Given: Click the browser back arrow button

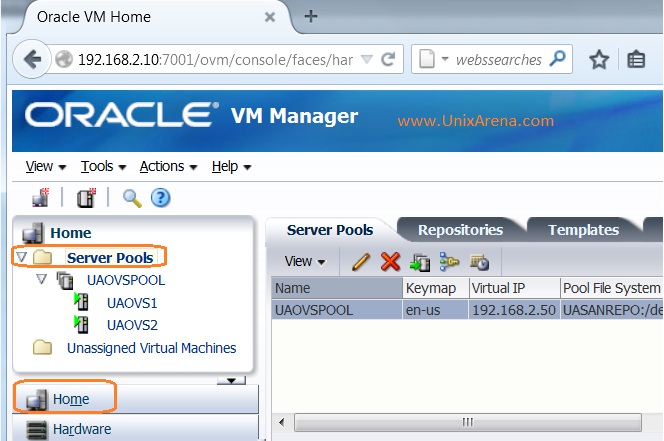Looking at the screenshot, I should point(32,59).
